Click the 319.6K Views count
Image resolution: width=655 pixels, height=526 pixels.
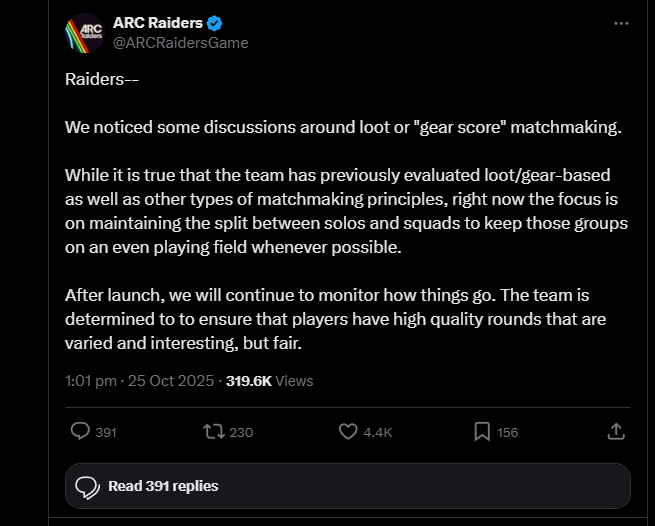269,381
